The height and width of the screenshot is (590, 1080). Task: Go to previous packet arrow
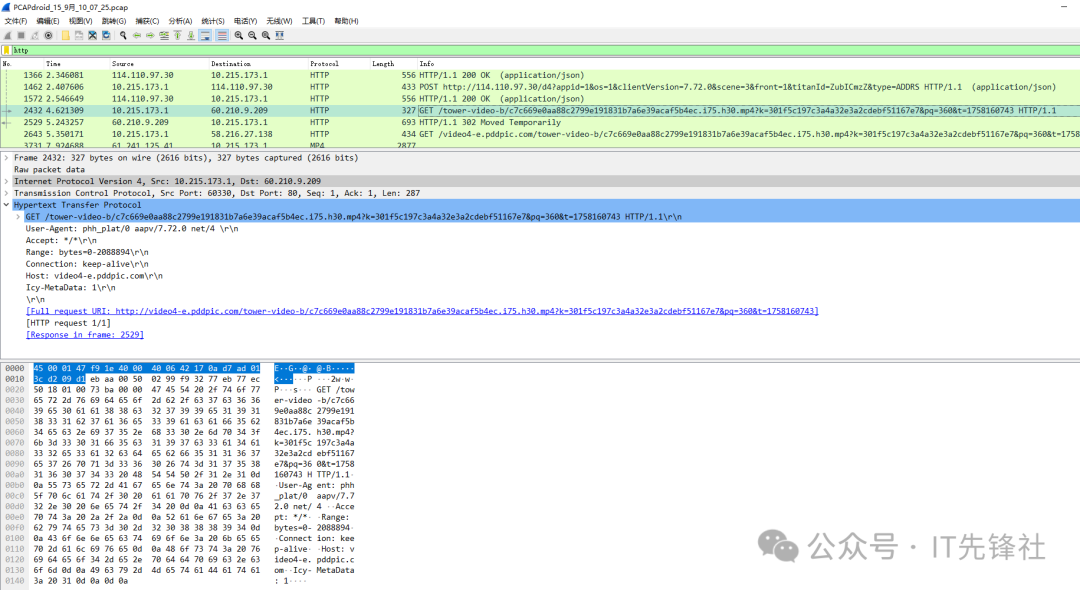tap(136, 35)
